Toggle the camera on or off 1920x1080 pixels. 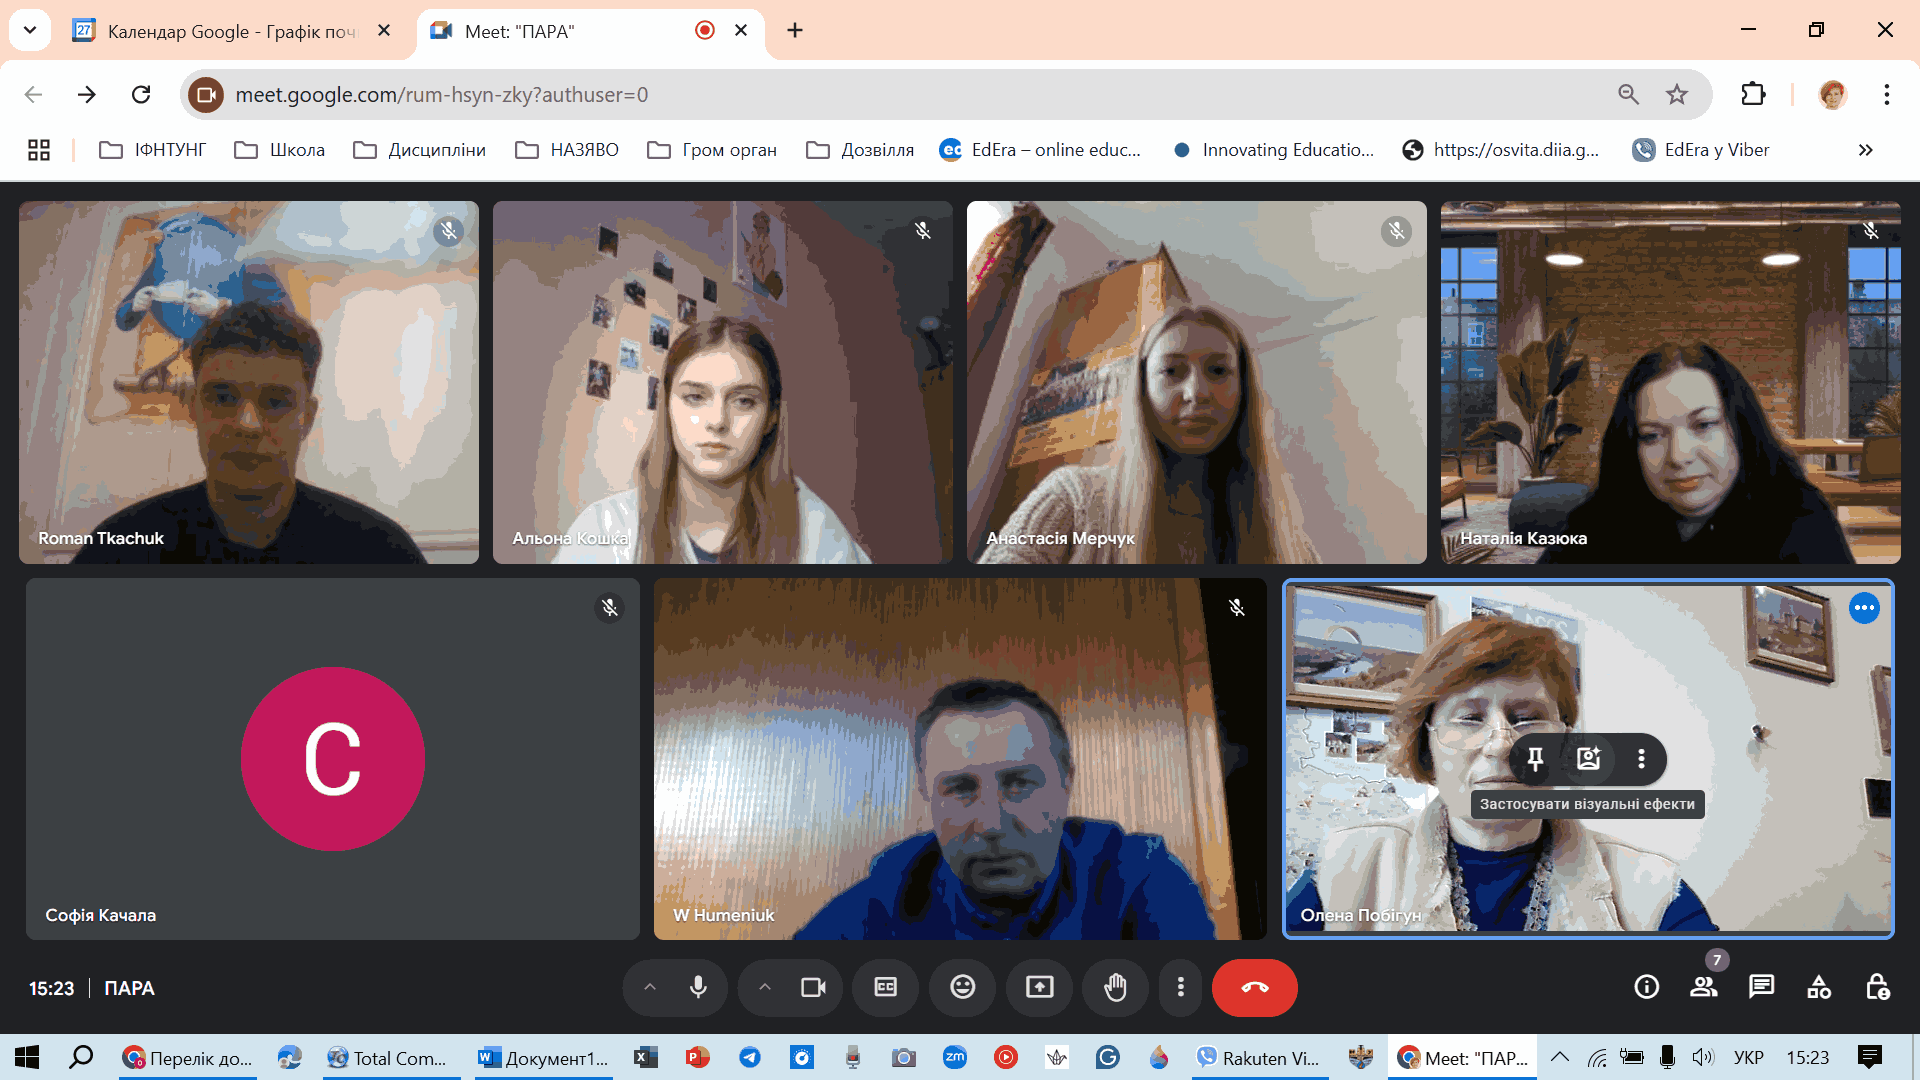(813, 988)
